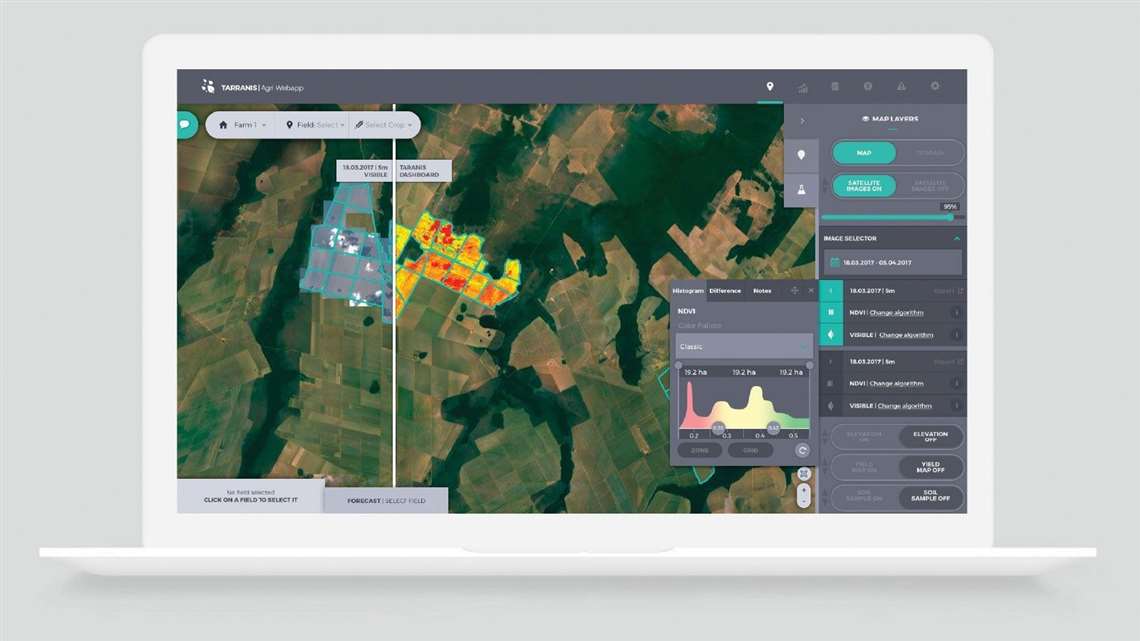Click the lower histogram threshold handle
This screenshot has width=1140, height=641.
pyautogui.click(x=718, y=429)
